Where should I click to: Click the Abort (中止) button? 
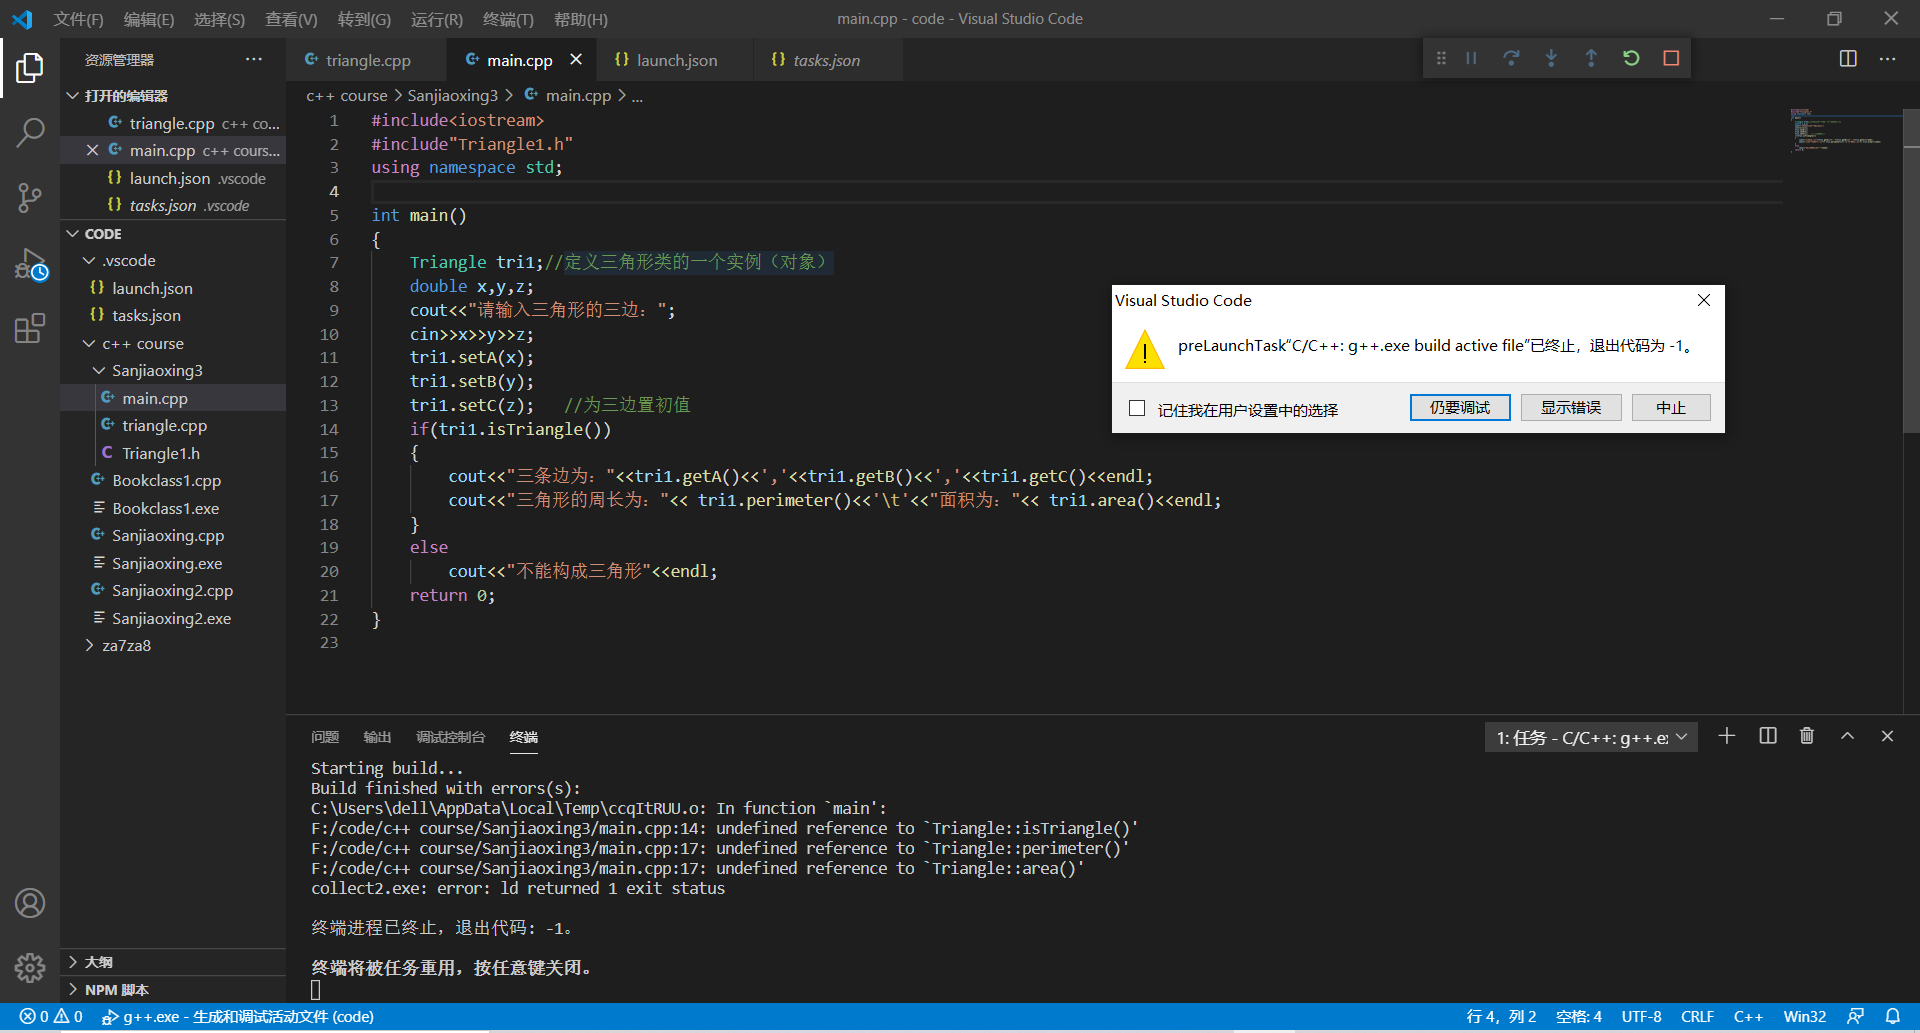pos(1671,407)
